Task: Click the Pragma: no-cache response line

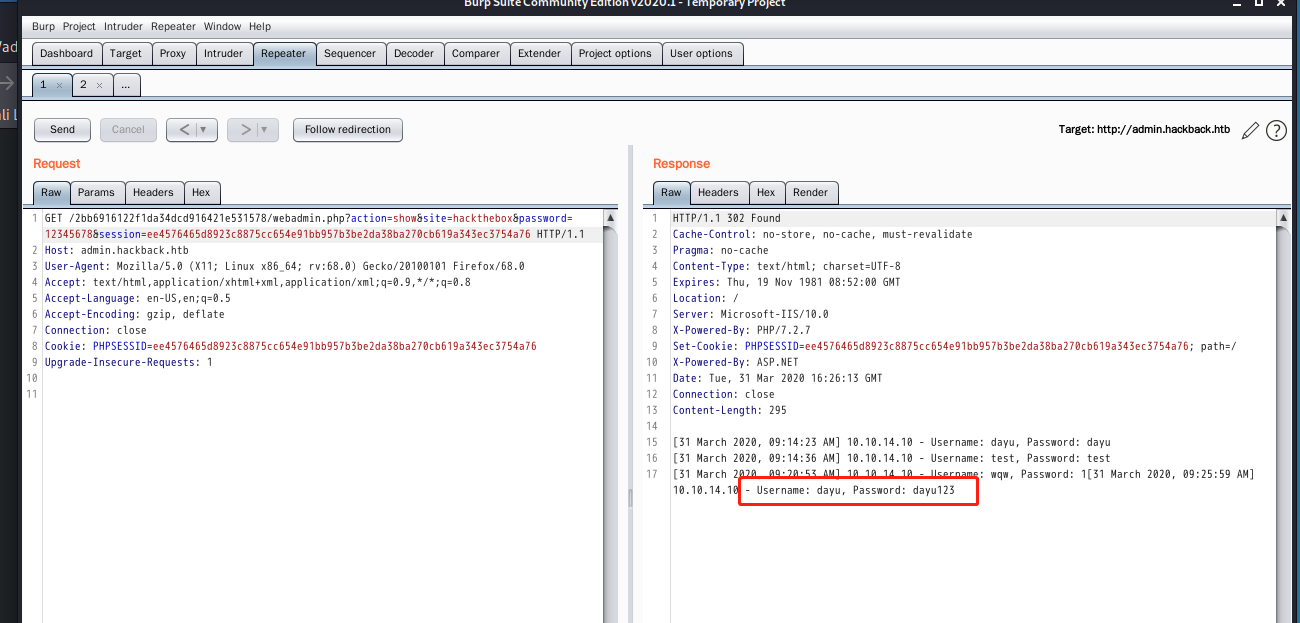Action: (x=721, y=250)
